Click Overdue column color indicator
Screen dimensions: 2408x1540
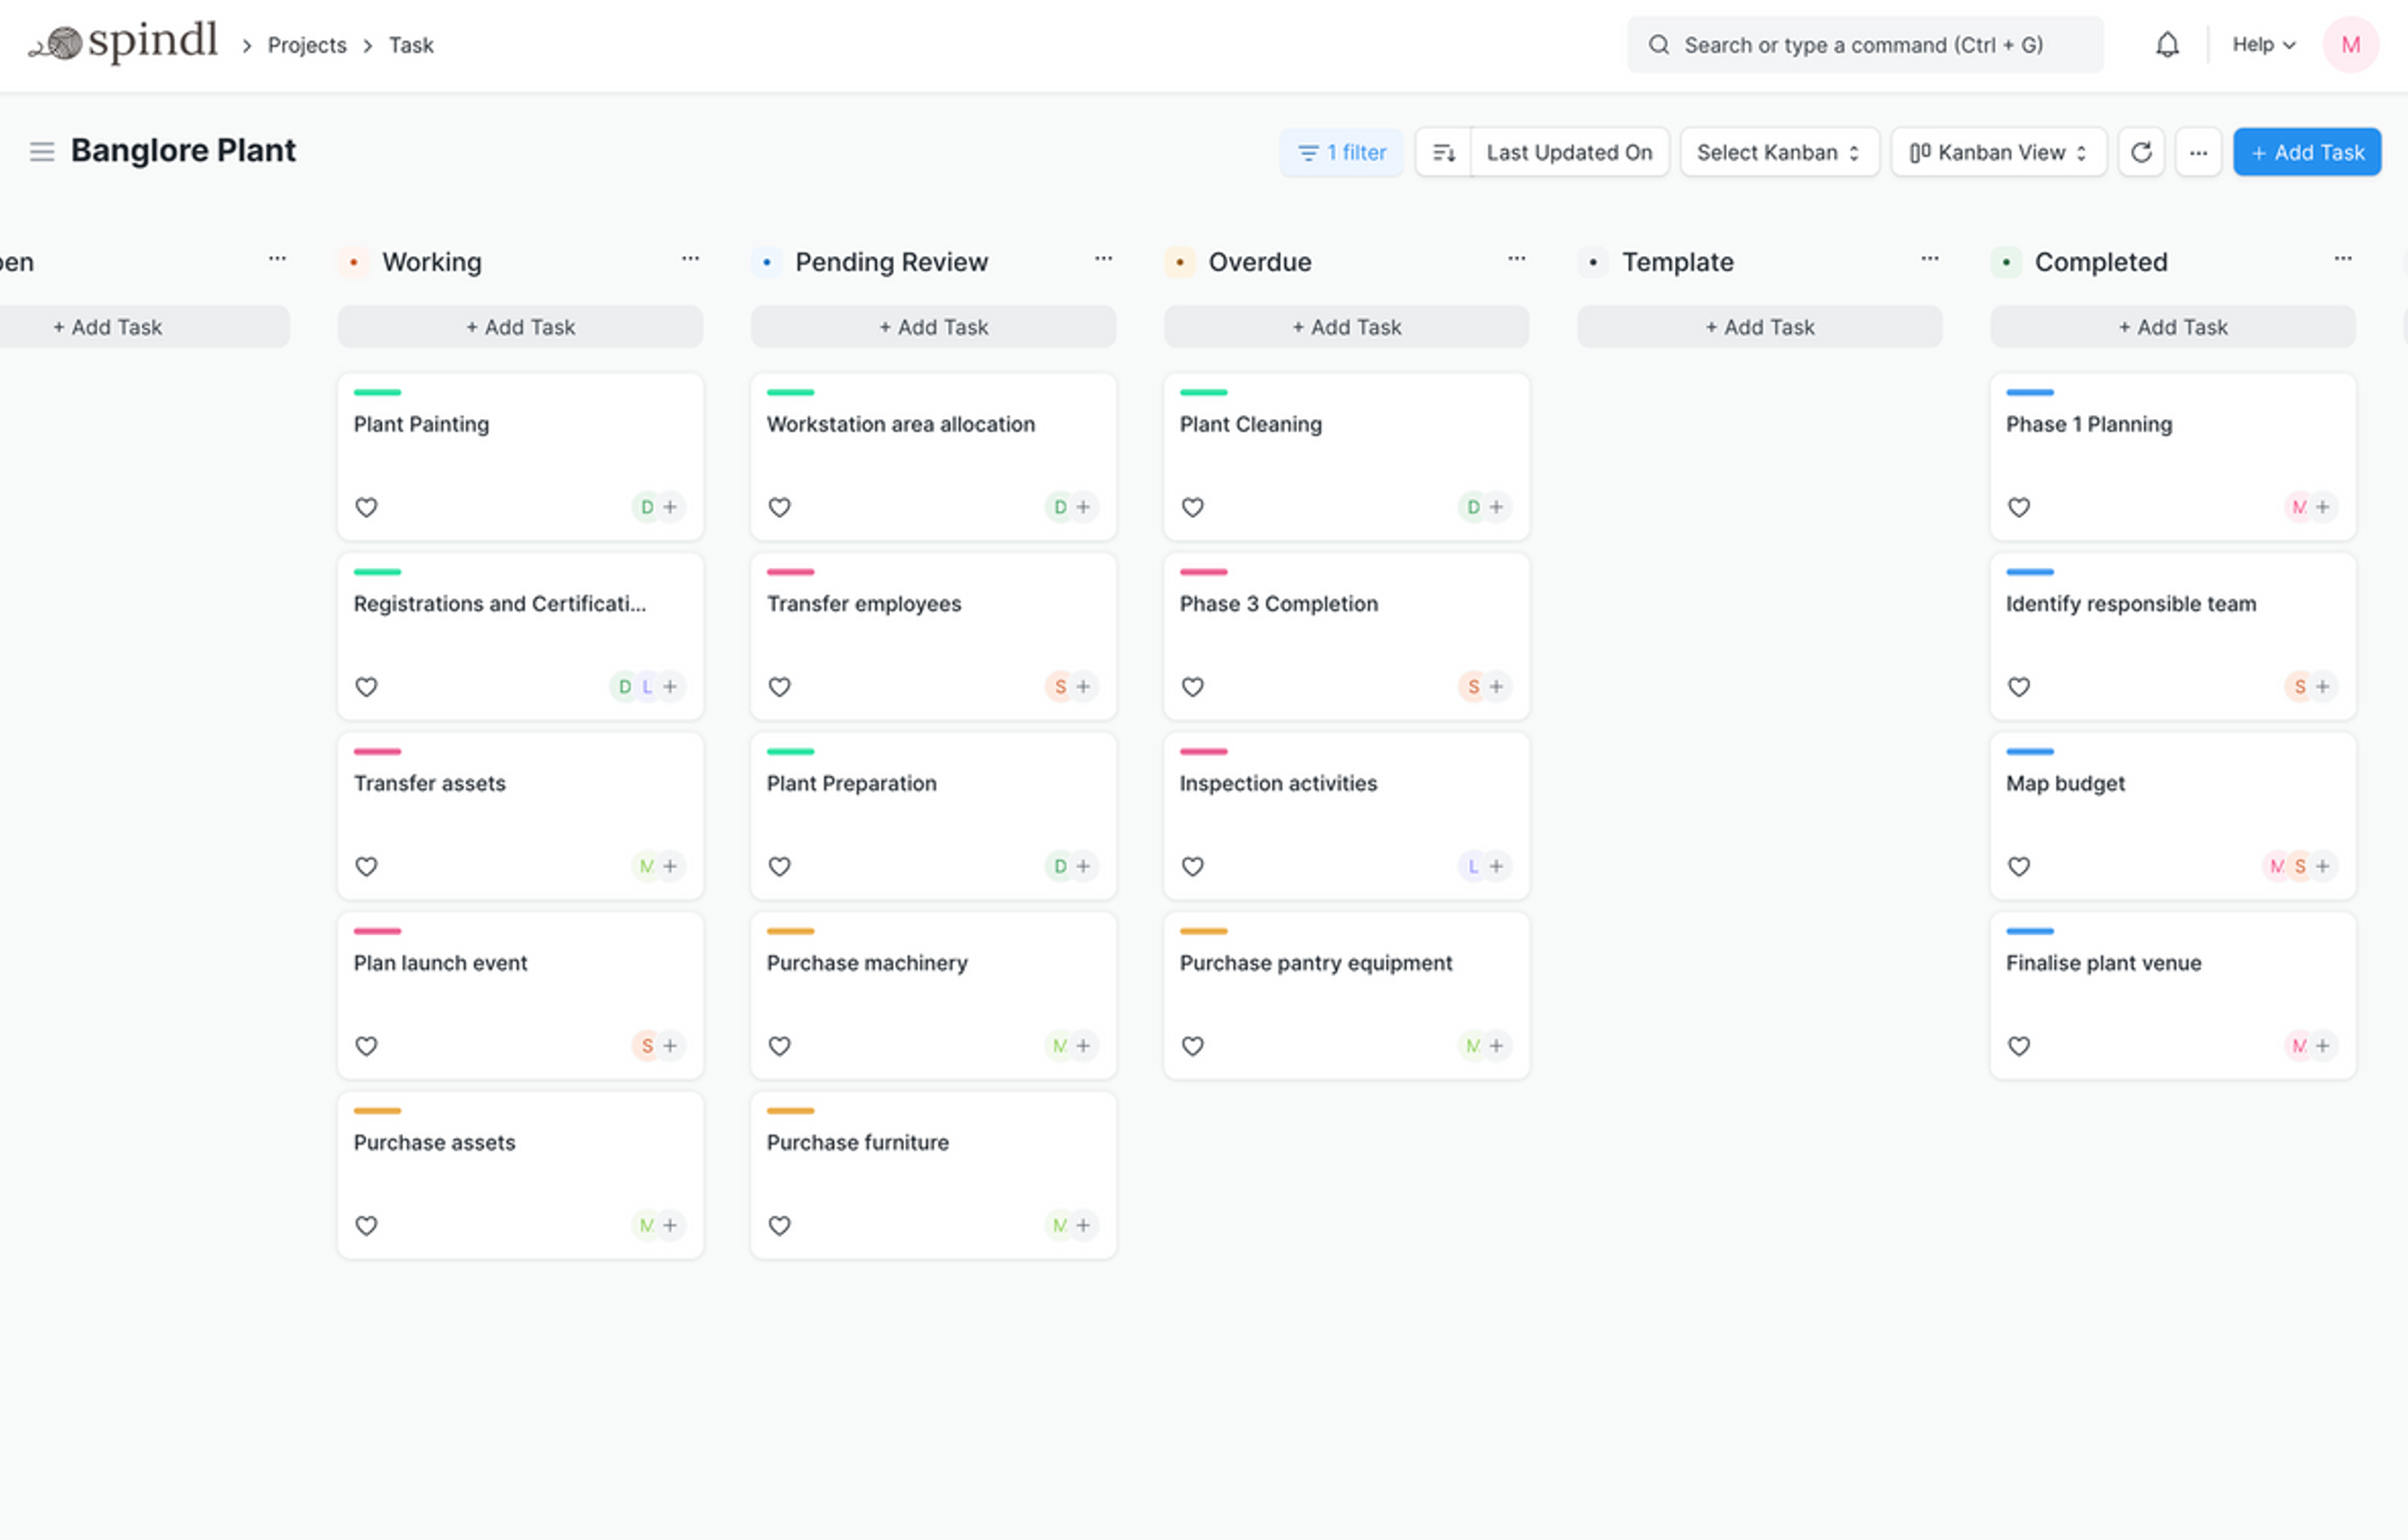pyautogui.click(x=1179, y=262)
